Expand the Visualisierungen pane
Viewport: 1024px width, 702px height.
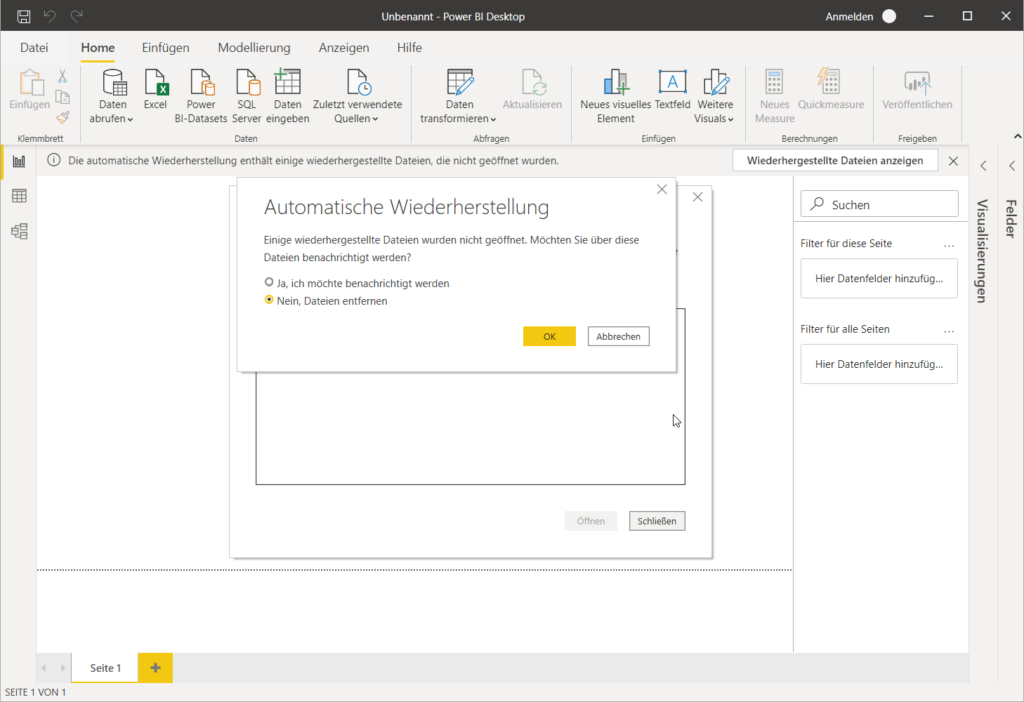tap(984, 166)
